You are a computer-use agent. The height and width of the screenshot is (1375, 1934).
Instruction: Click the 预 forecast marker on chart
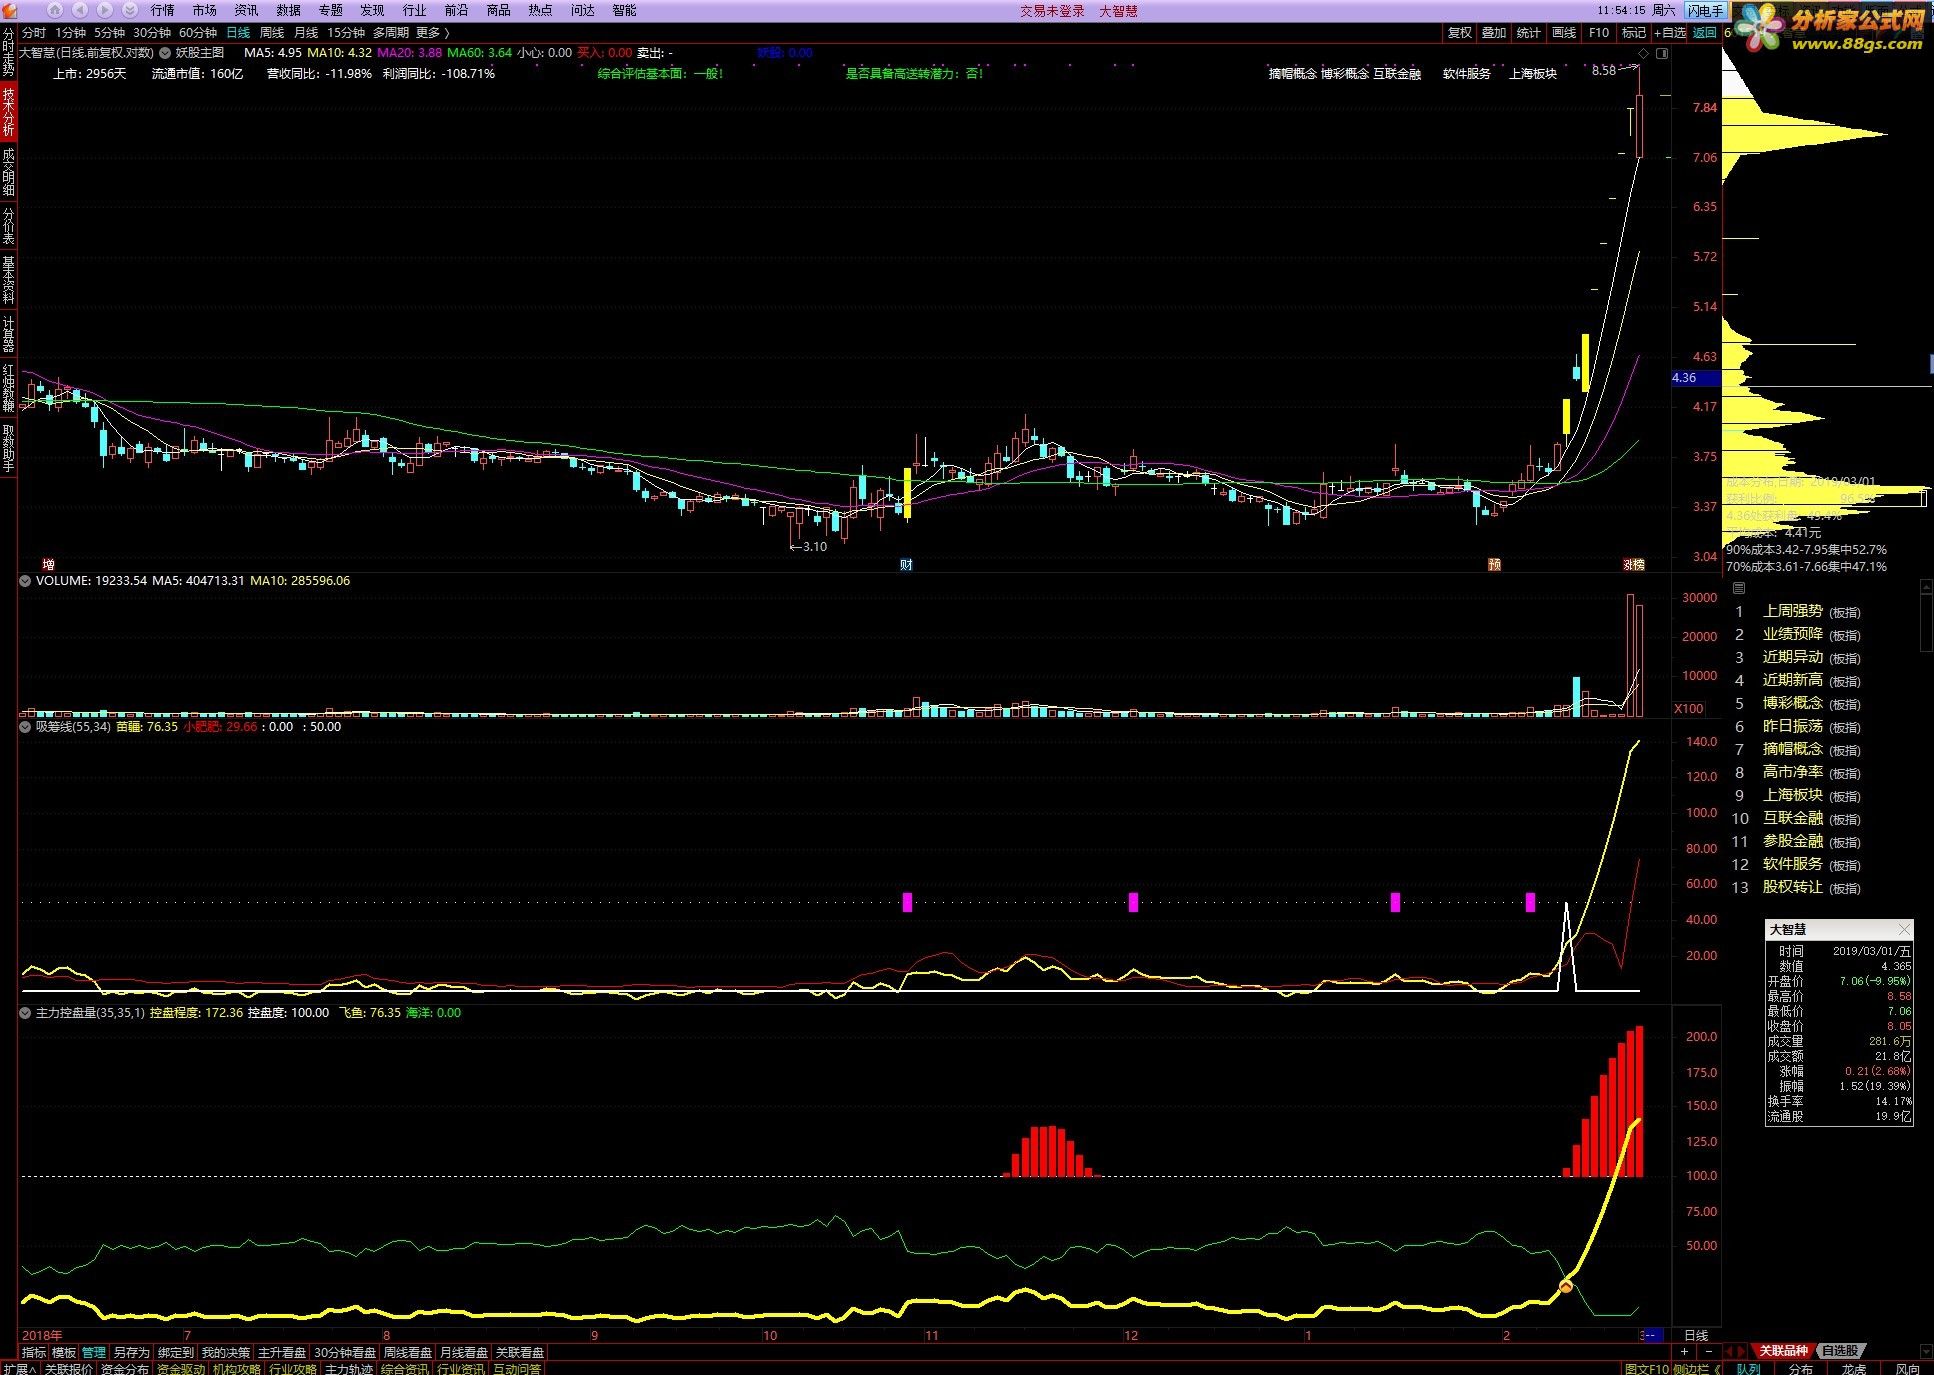tap(1494, 565)
